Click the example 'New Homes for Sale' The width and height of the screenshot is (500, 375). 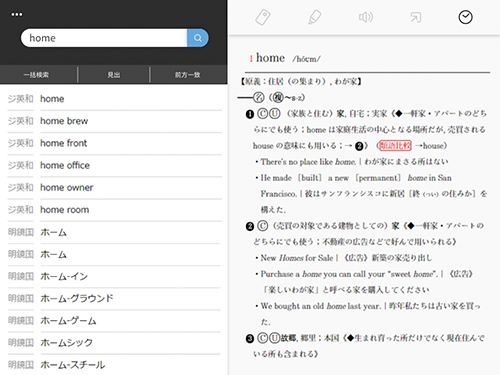click(x=297, y=258)
